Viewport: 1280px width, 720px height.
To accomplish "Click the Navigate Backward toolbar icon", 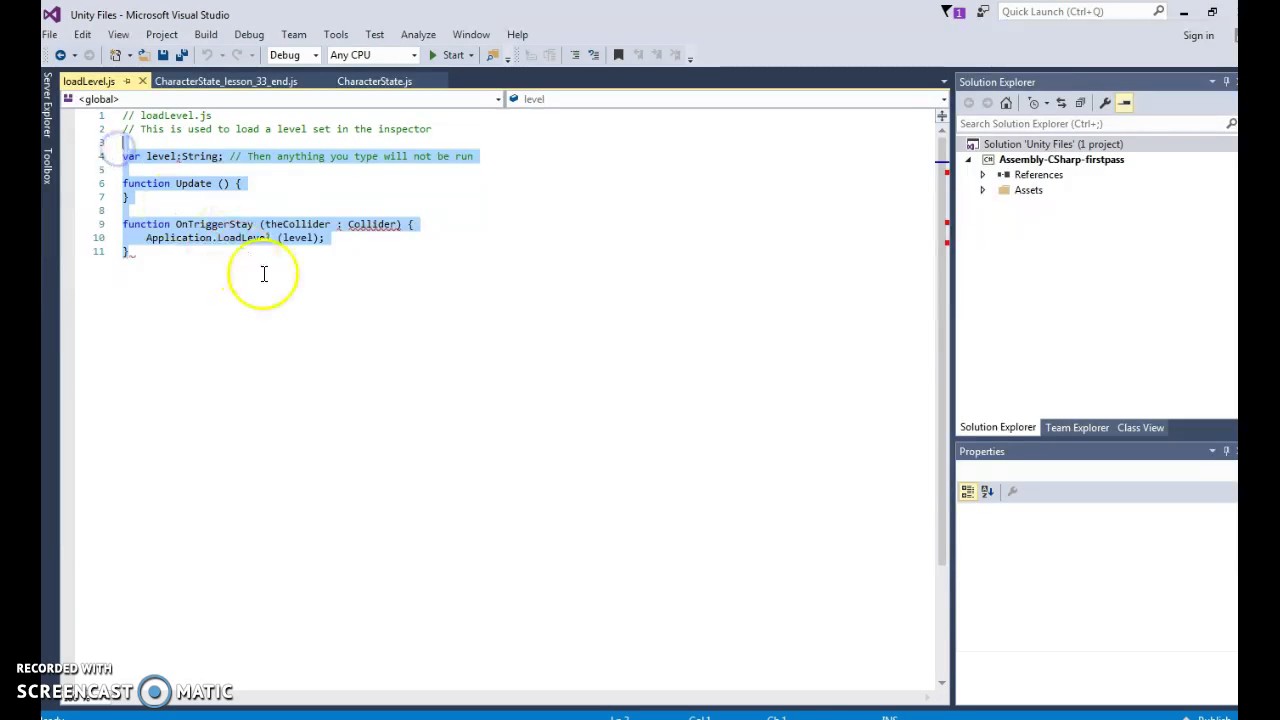I will pyautogui.click(x=60, y=55).
